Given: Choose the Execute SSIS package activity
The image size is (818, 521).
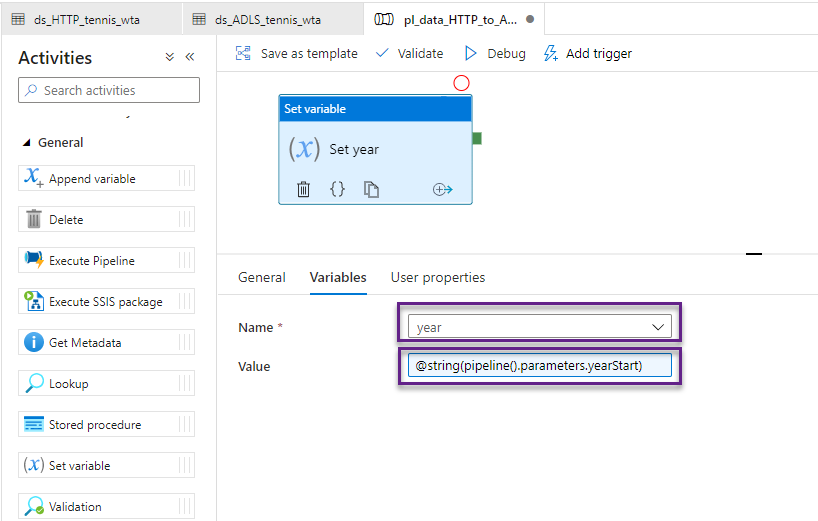Looking at the screenshot, I should [106, 302].
